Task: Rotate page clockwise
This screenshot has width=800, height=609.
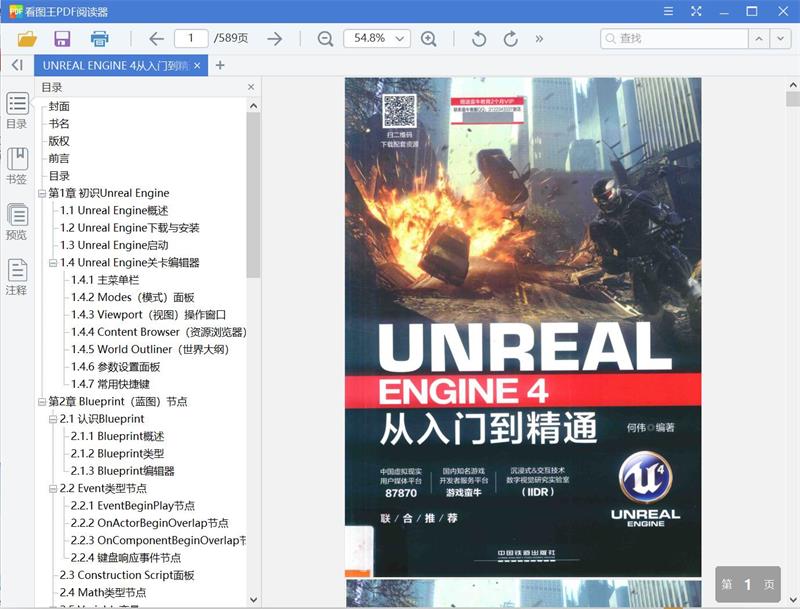Action: click(x=510, y=39)
